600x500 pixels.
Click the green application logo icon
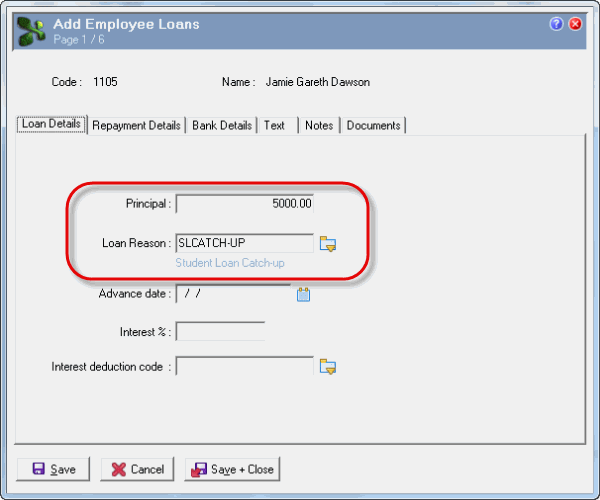32,32
